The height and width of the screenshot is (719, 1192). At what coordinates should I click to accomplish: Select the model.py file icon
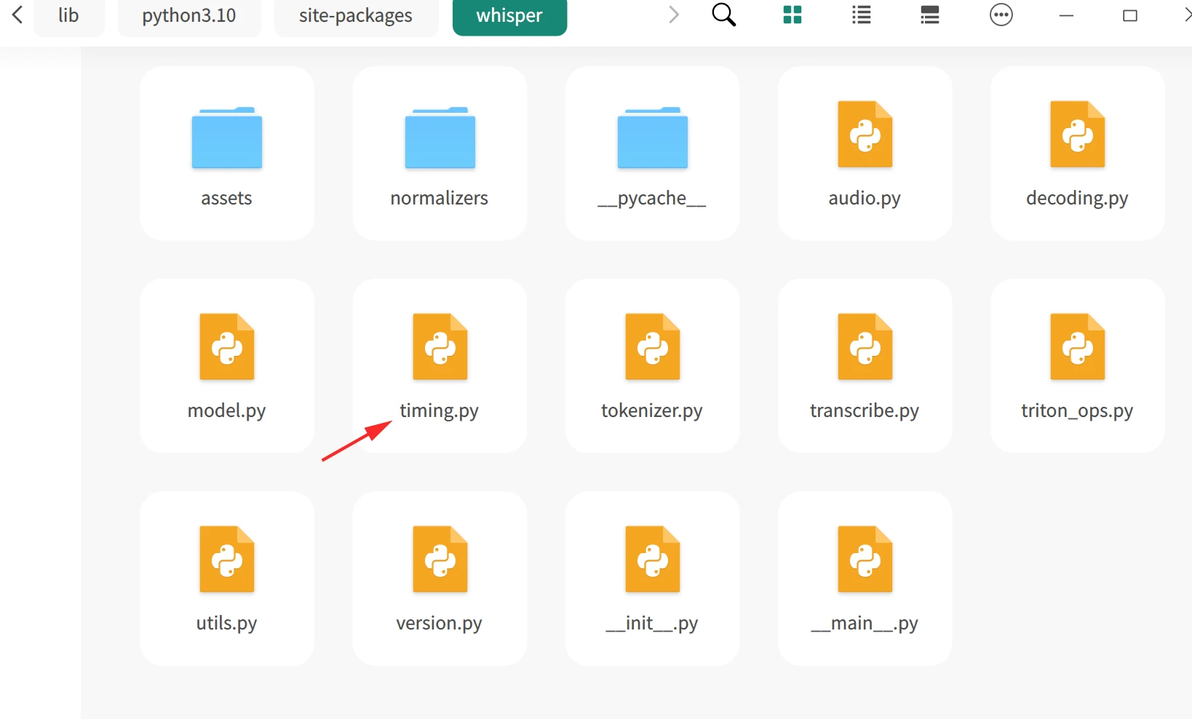(x=227, y=347)
